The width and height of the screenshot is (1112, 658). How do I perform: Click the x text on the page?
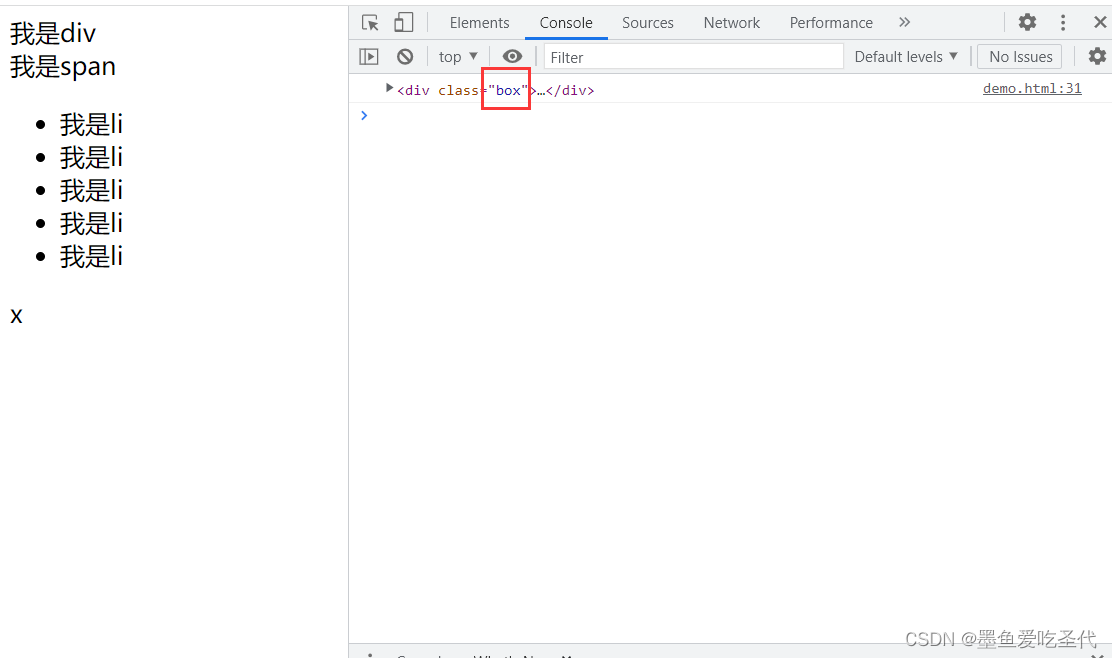(16, 316)
